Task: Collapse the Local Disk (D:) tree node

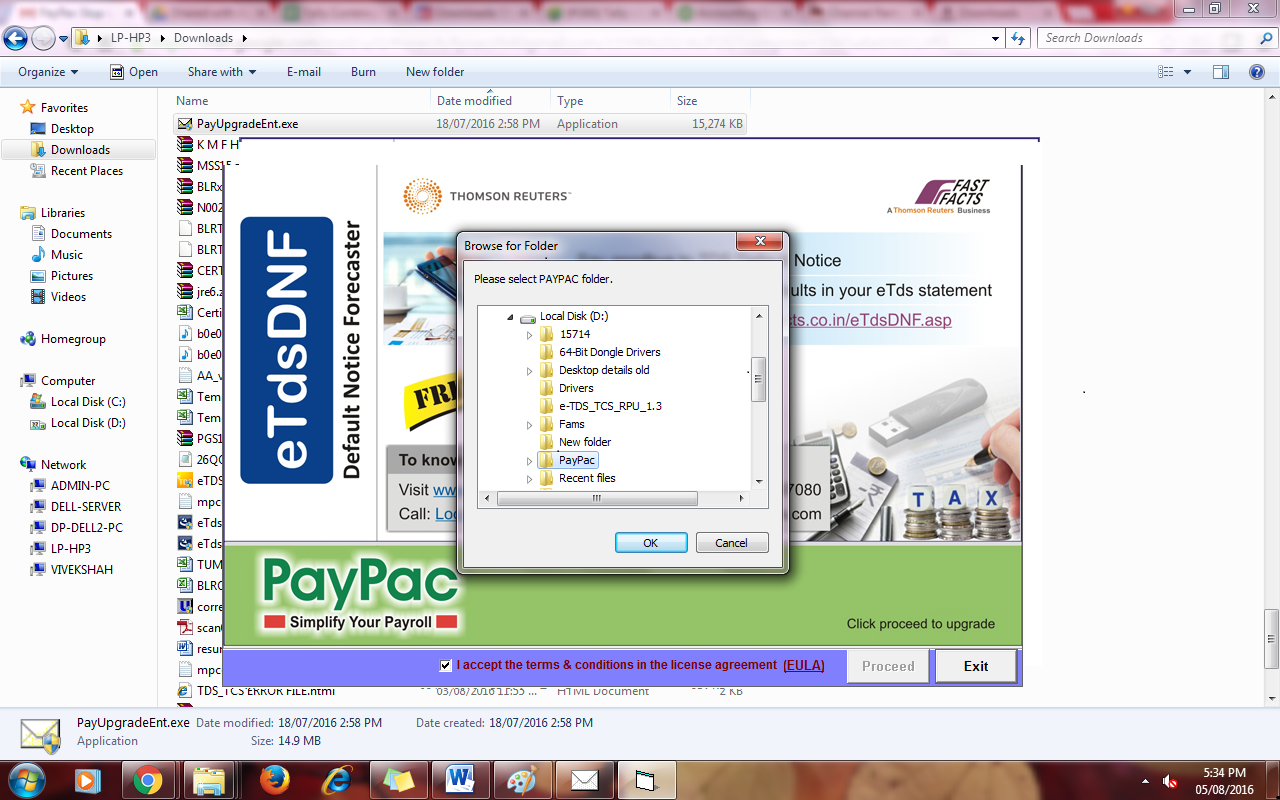Action: [x=511, y=317]
